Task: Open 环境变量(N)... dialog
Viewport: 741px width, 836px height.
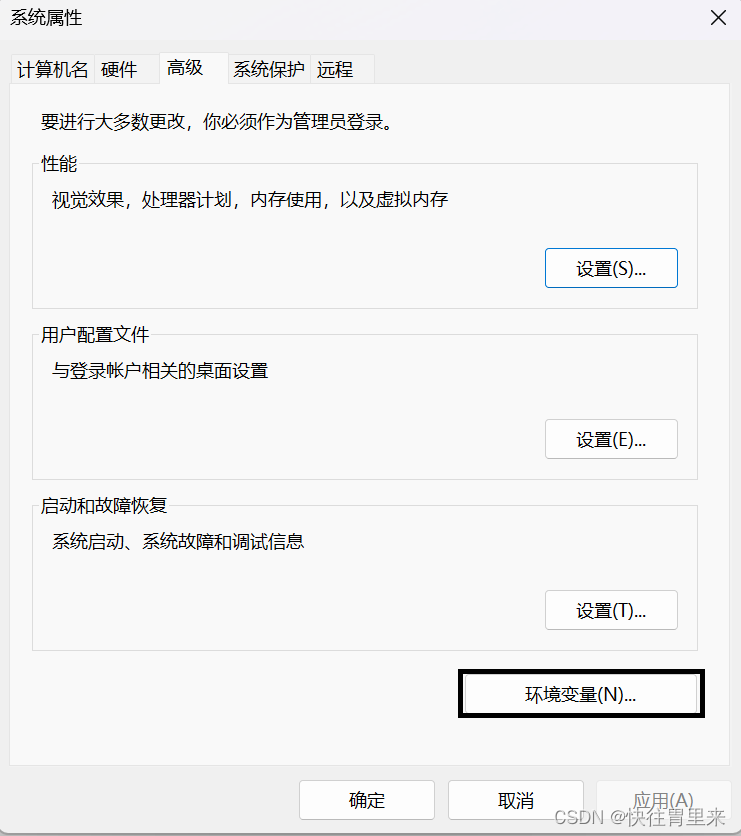Action: [x=581, y=694]
